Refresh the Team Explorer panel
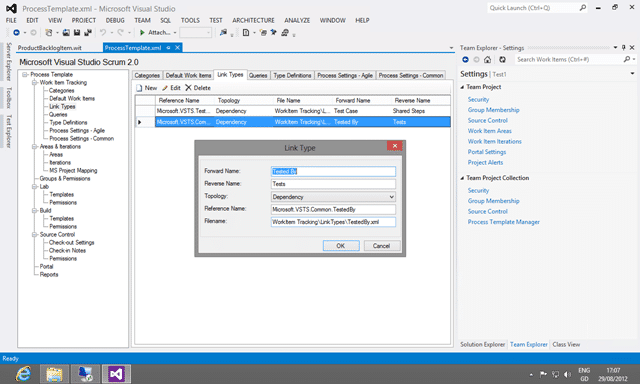Screen dimensions: 640x384 point(502,60)
